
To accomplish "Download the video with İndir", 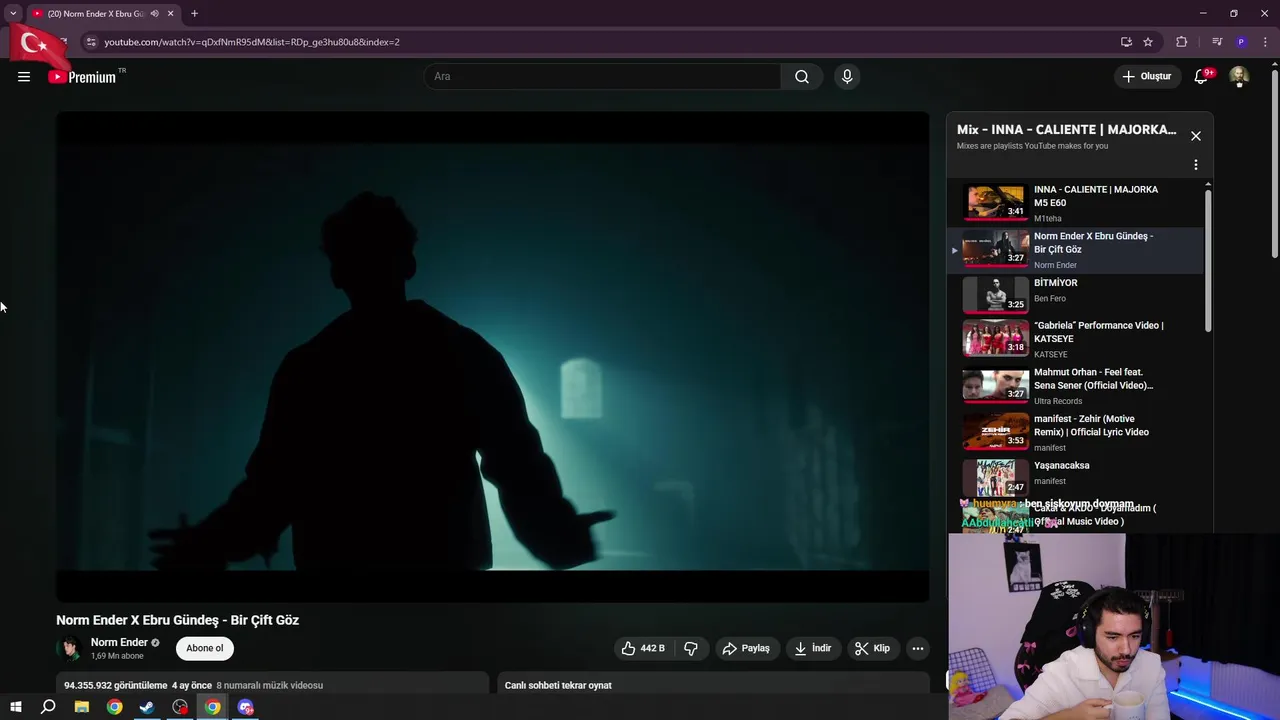I will [x=813, y=648].
